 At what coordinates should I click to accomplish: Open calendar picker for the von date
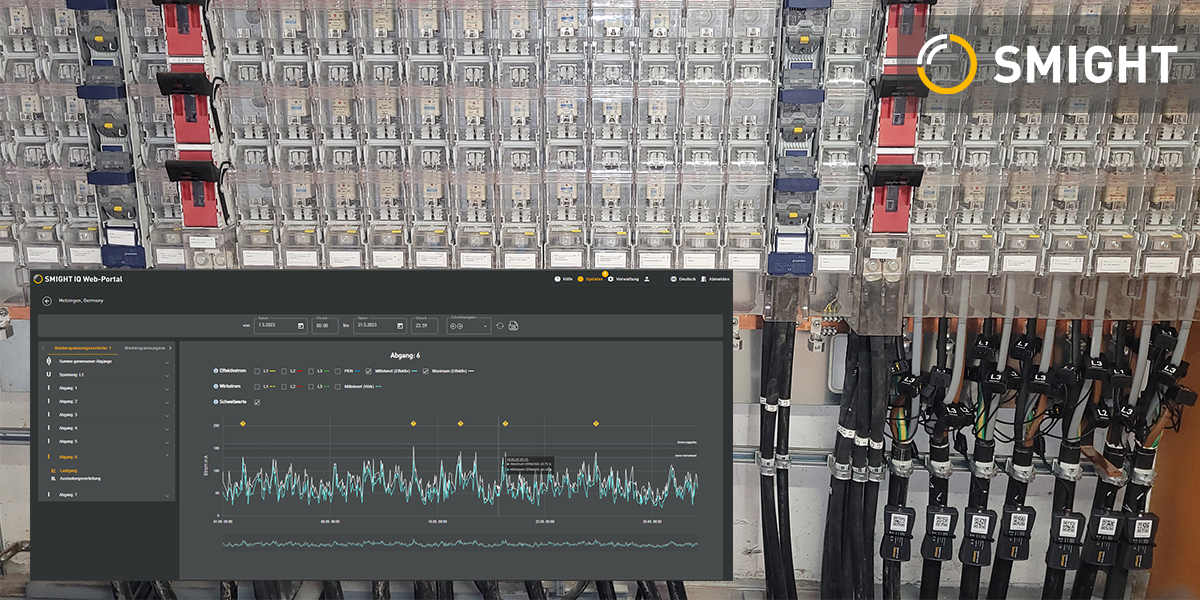coord(301,326)
